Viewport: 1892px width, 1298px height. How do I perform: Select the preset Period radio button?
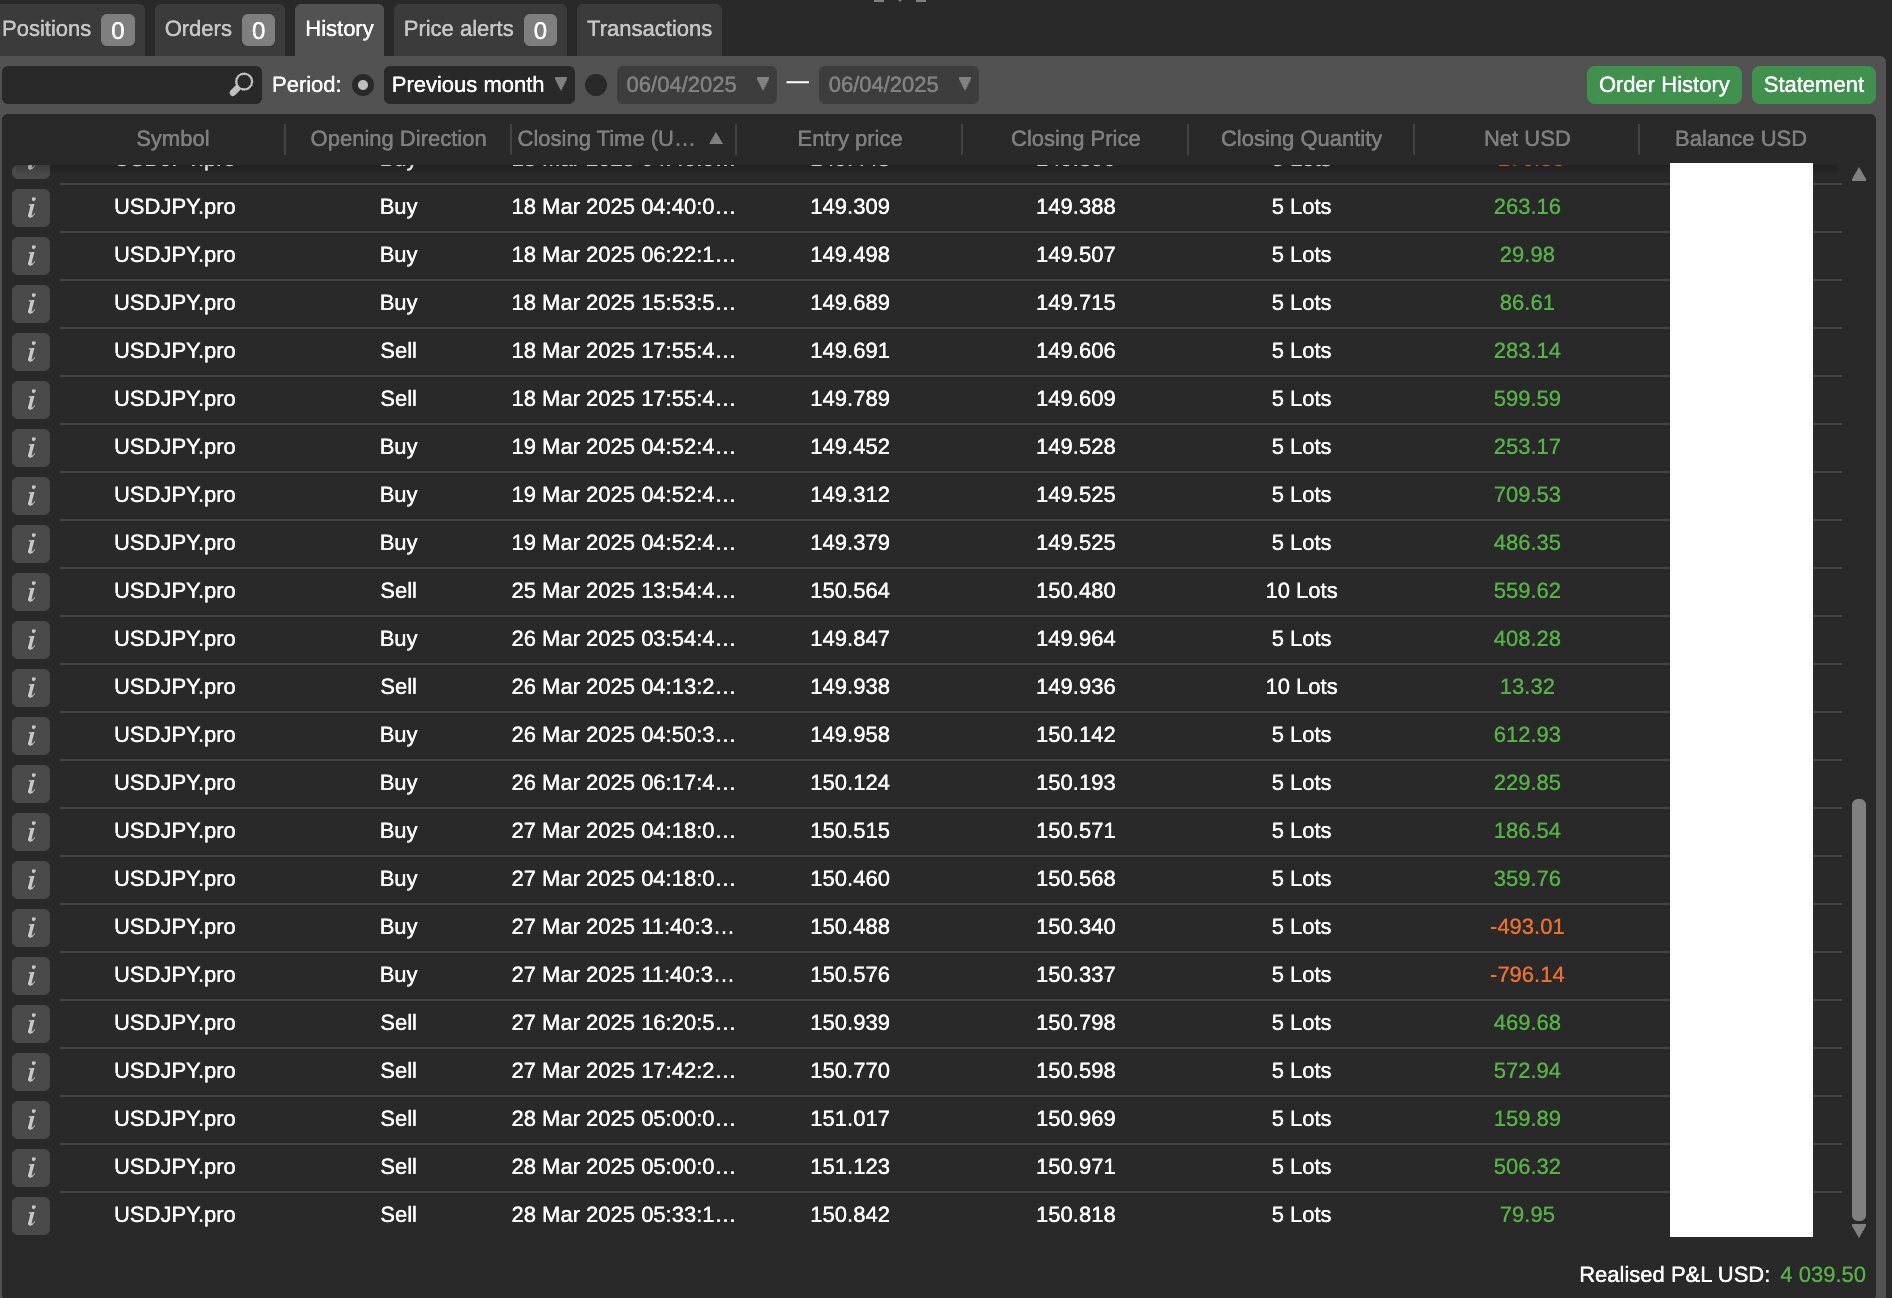click(x=363, y=85)
